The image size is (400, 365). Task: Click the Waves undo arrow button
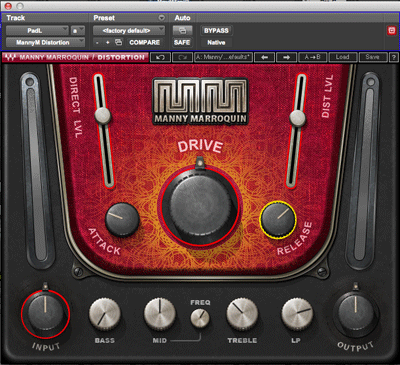161,57
